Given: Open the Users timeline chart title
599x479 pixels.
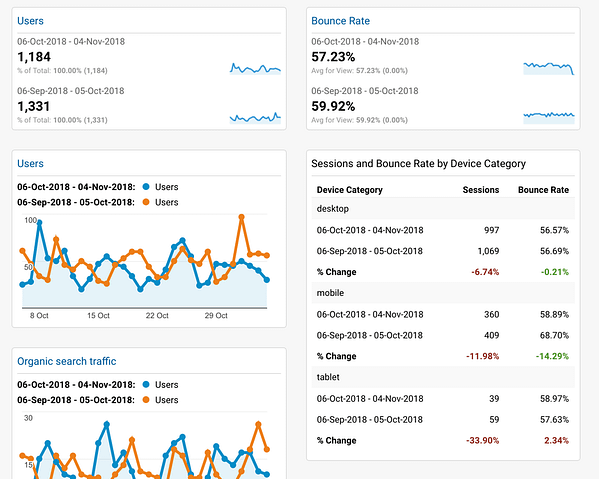Looking at the screenshot, I should [x=30, y=163].
